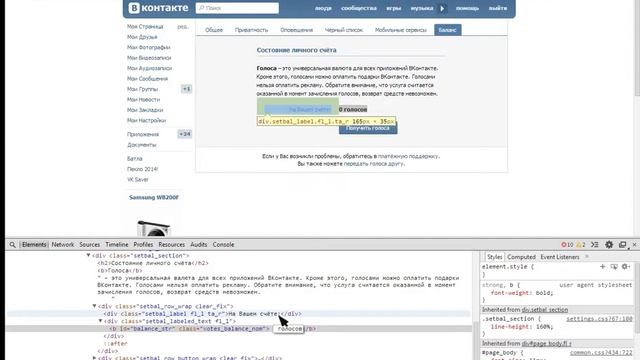The width and height of the screenshot is (640, 360).
Task: Click the toggle element state icon
Action: tap(614, 267)
